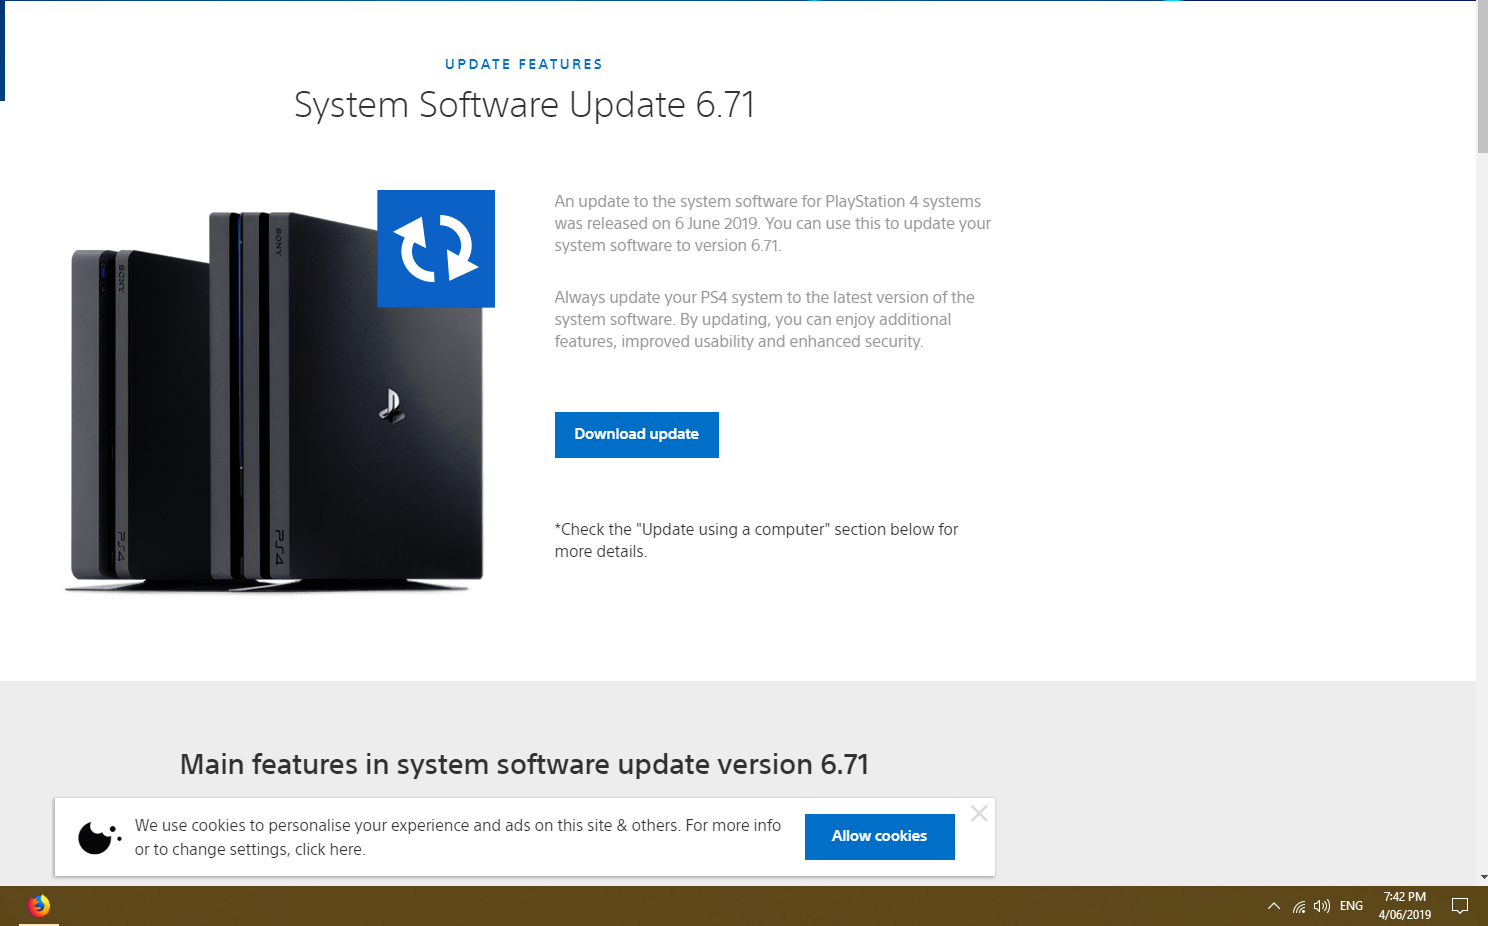
Task: Click the paragraph starting 'An update to the system software'
Action: [773, 223]
